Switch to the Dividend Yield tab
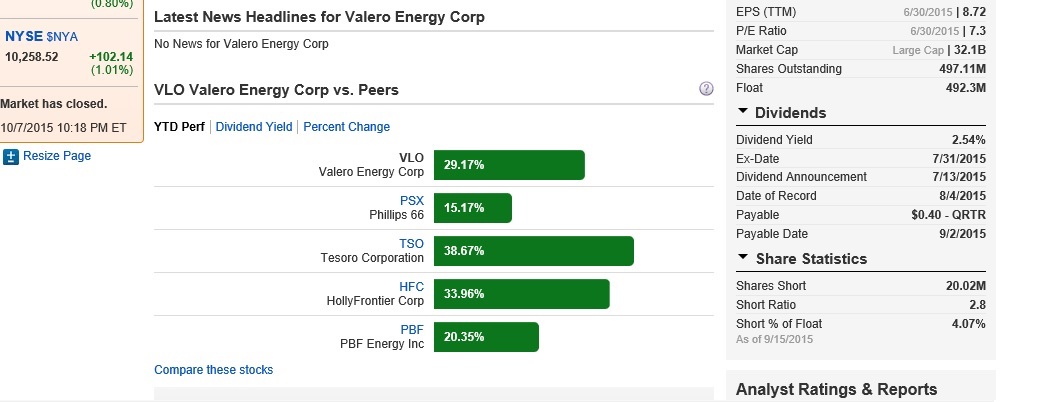The image size is (1050, 402). pos(254,127)
